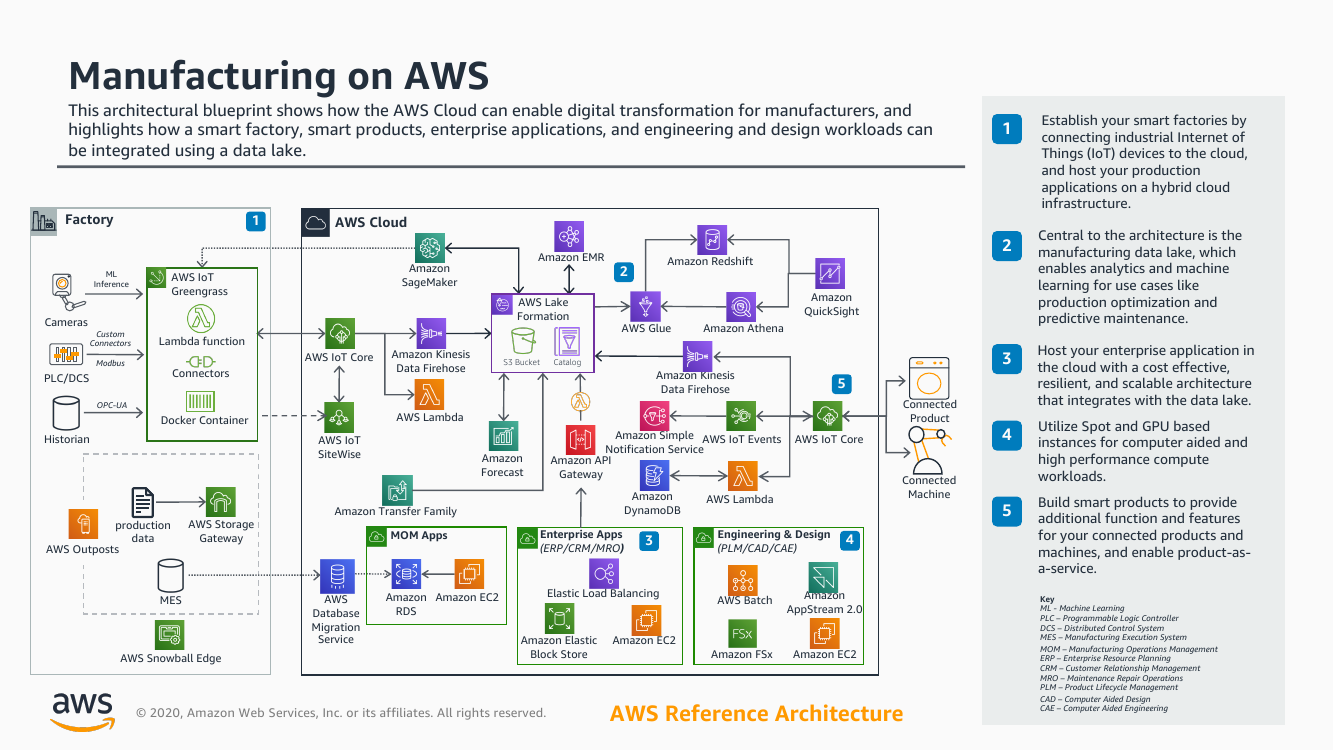
Task: Click the Elastic Load Balancing icon
Action: coord(604,572)
